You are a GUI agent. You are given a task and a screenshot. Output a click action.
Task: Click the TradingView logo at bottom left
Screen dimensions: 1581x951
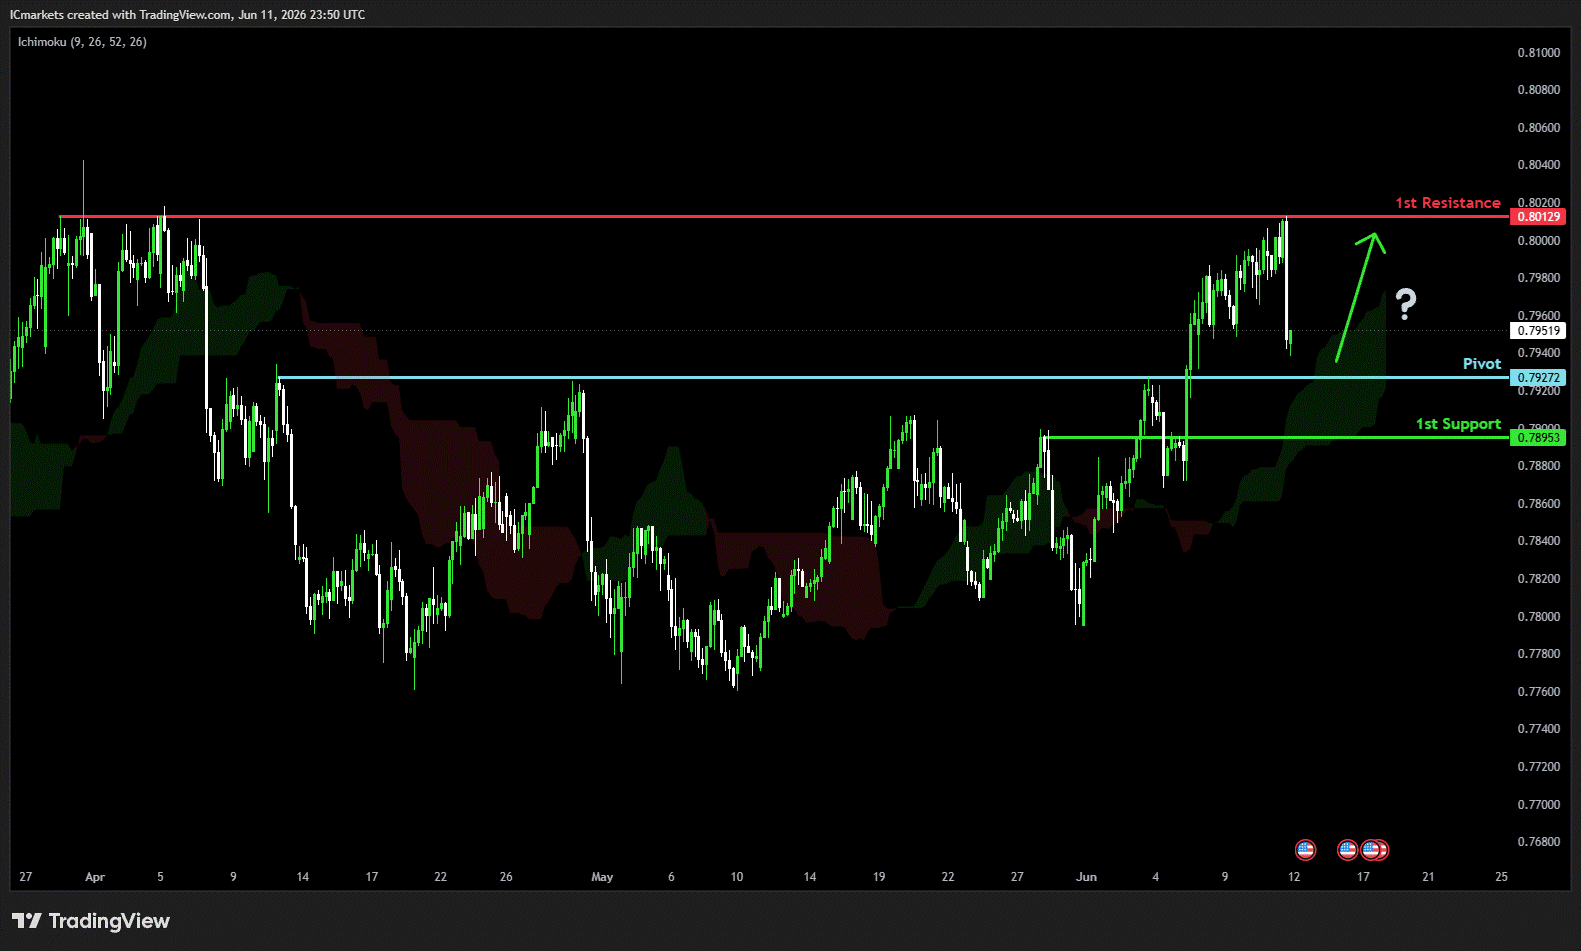coord(91,921)
